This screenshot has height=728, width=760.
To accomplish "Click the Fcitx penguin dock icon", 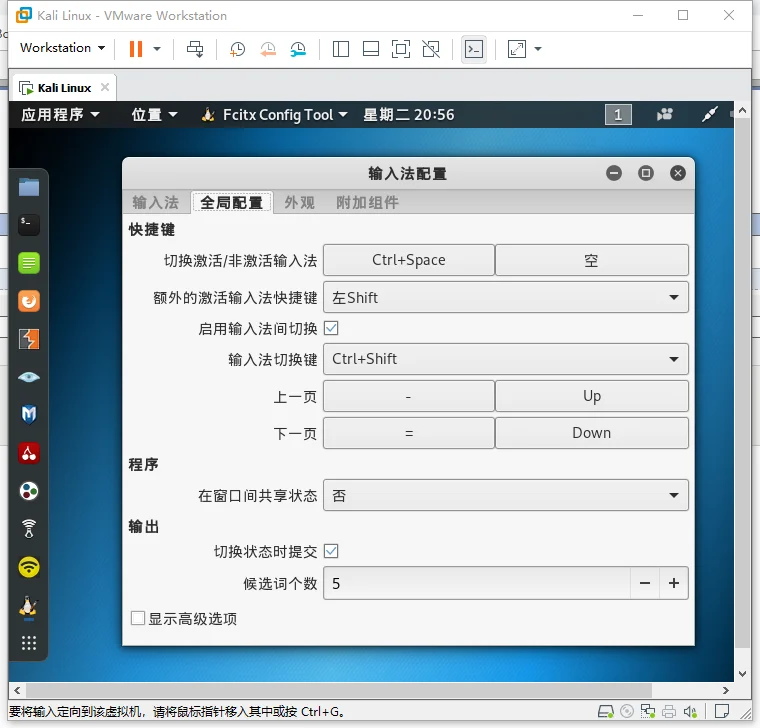I will [x=29, y=607].
